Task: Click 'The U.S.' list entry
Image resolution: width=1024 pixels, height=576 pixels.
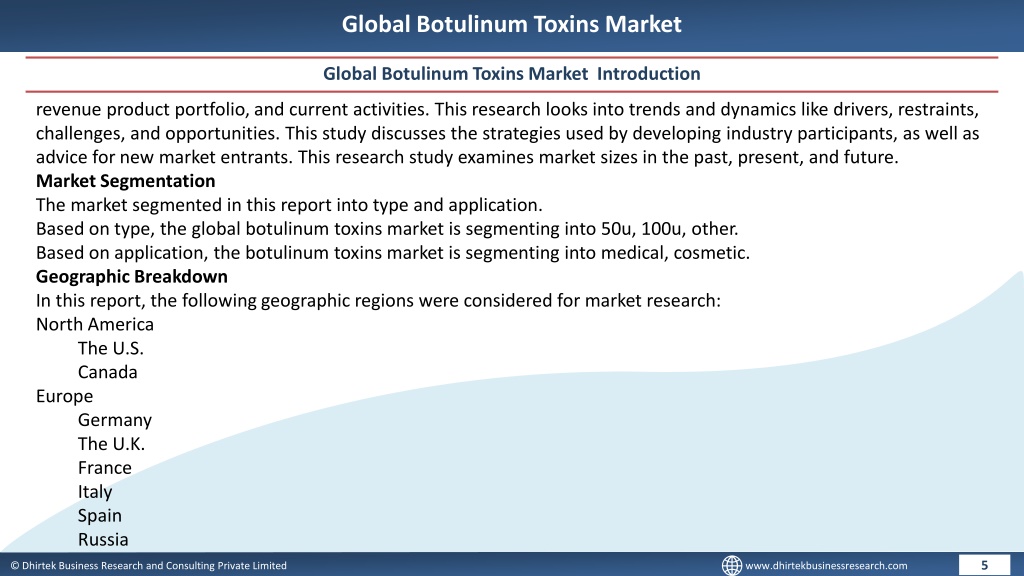Action: 110,348
